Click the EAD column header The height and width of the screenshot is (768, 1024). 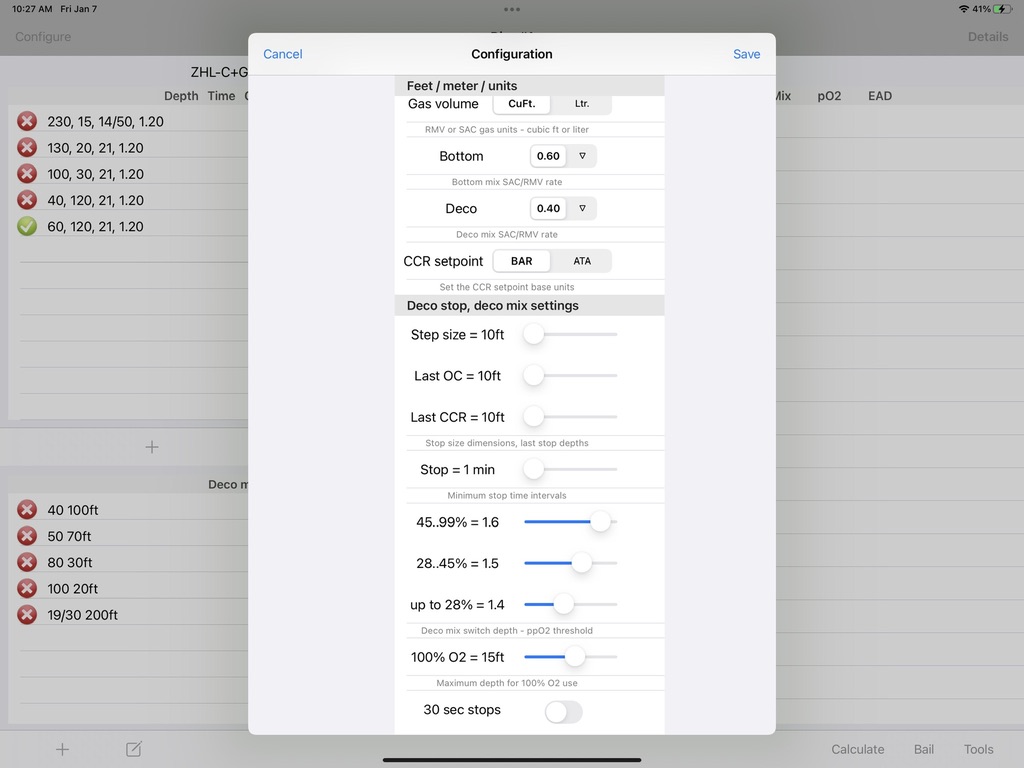click(x=880, y=96)
